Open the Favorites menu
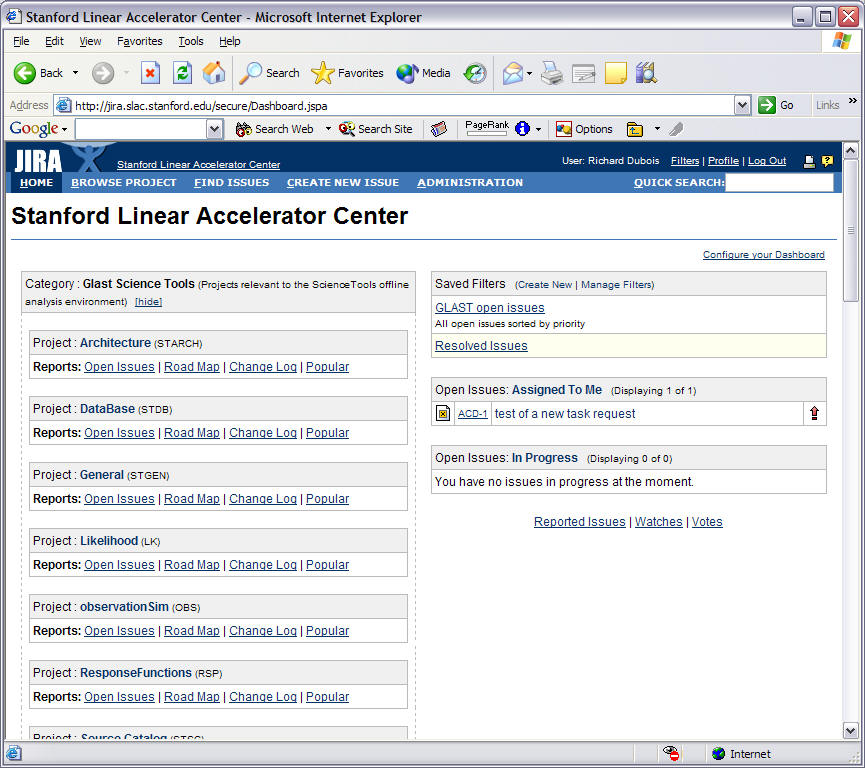865x768 pixels. pos(140,41)
